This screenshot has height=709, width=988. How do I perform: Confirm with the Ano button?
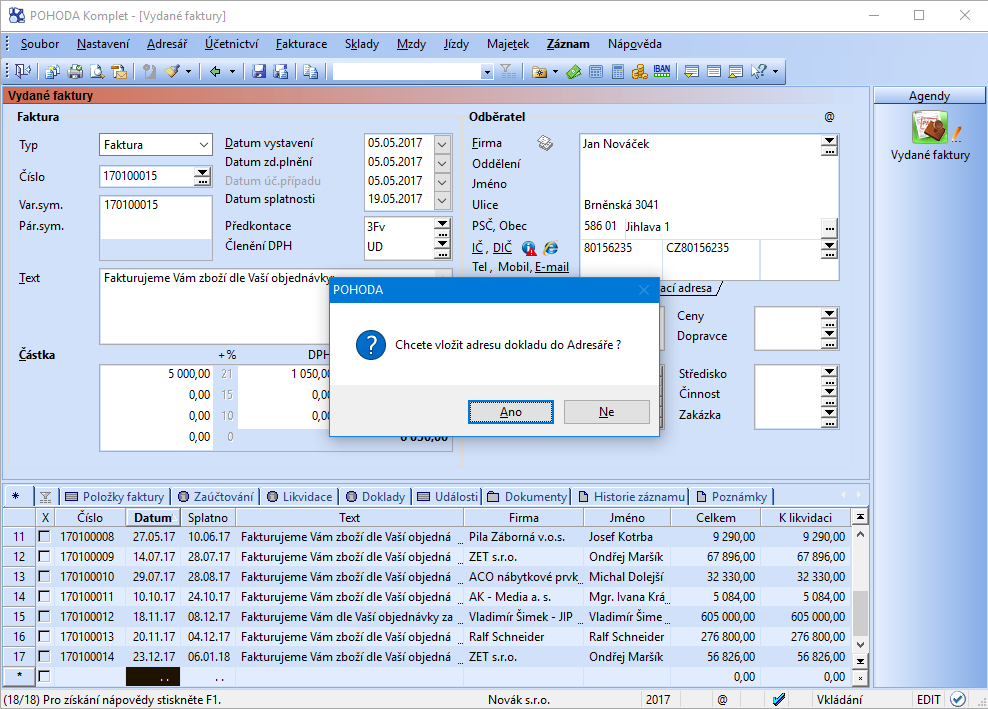pos(511,412)
